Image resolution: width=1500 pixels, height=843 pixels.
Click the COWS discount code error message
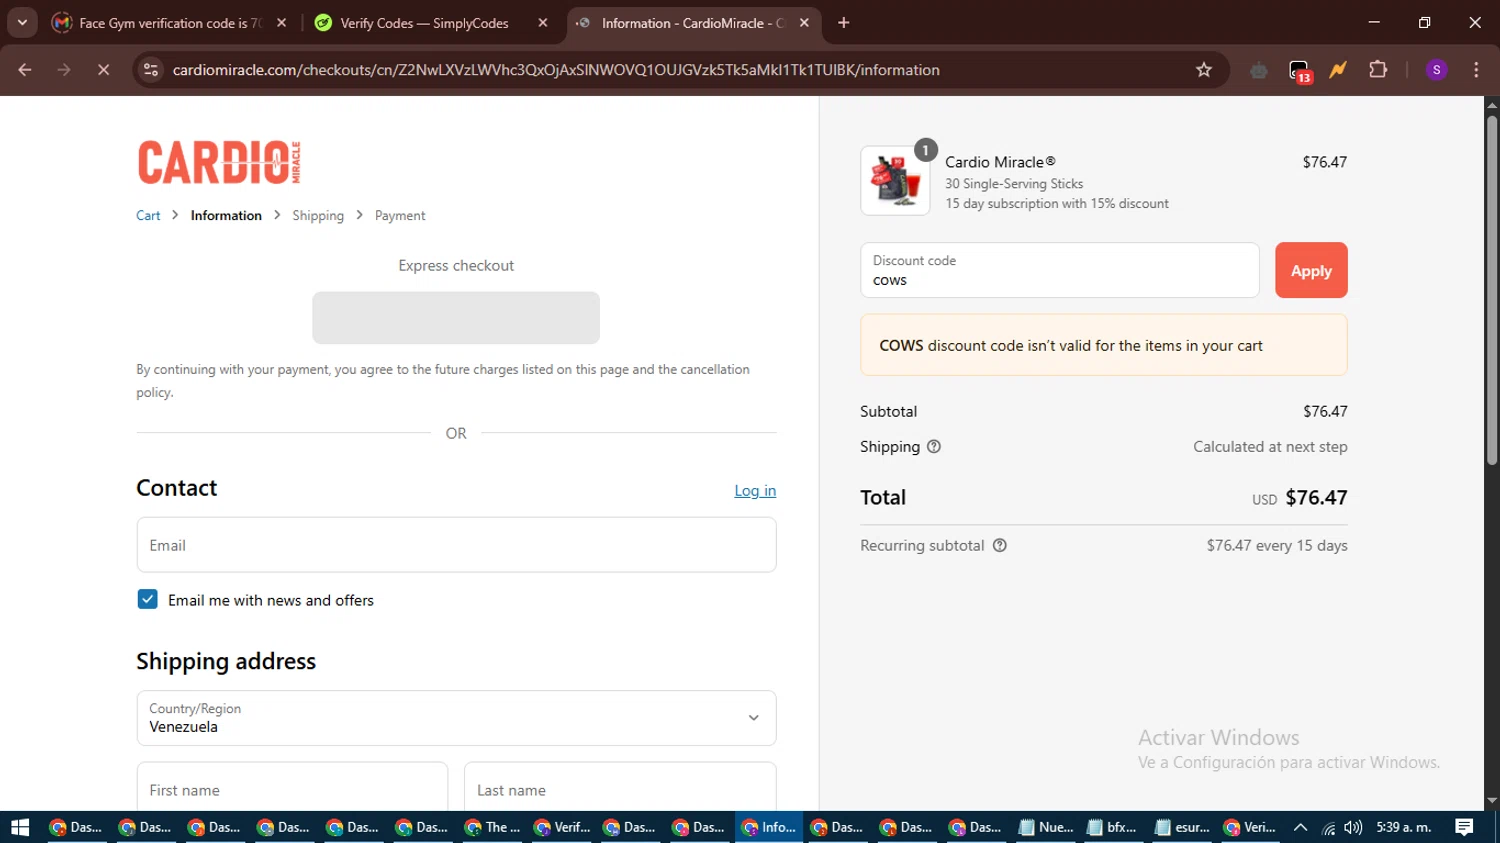(x=1104, y=345)
